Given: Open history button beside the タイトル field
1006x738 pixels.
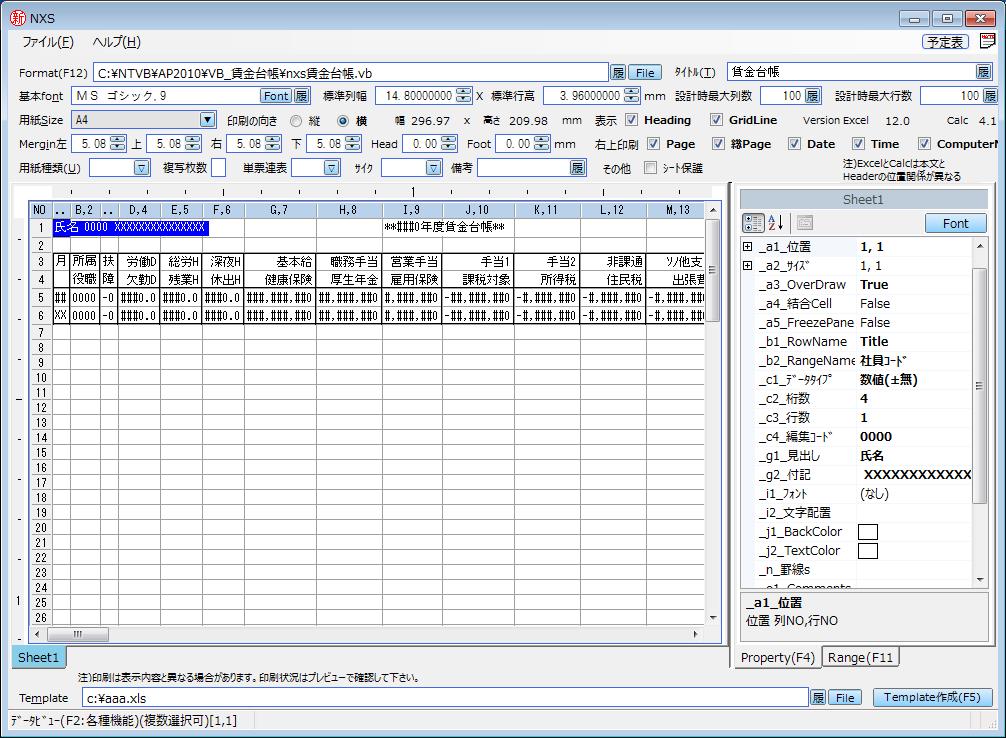Looking at the screenshot, I should click(x=984, y=72).
